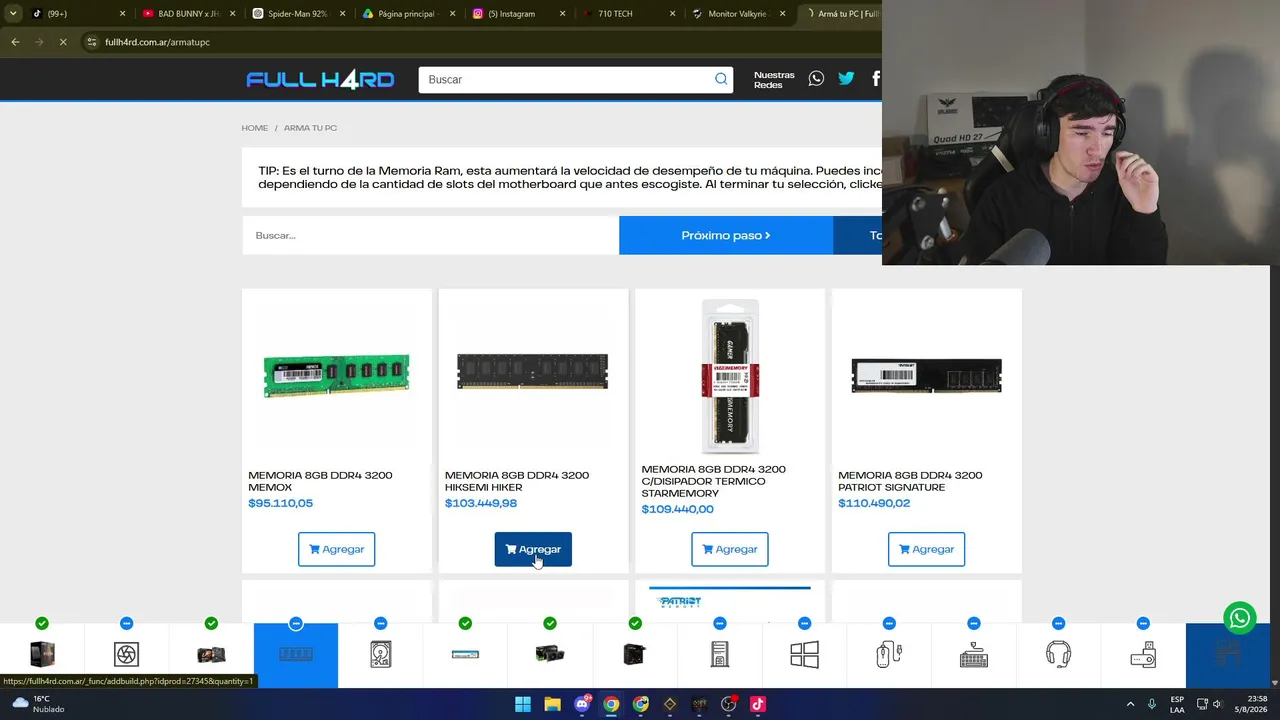Close the 710 TECH tab

672,14
